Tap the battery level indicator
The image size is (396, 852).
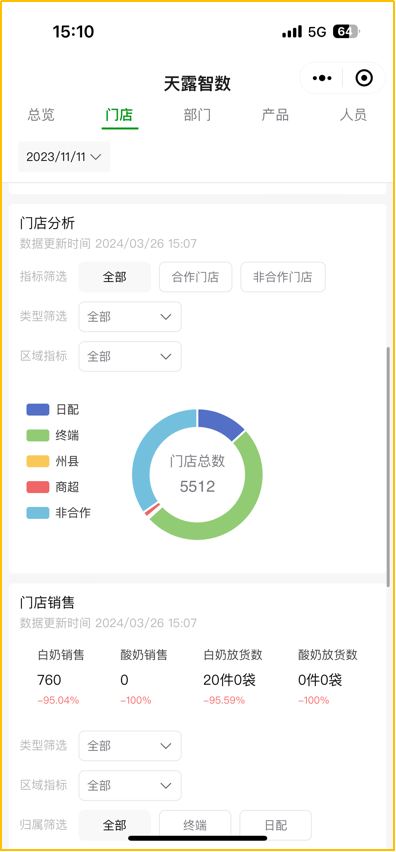[x=345, y=32]
